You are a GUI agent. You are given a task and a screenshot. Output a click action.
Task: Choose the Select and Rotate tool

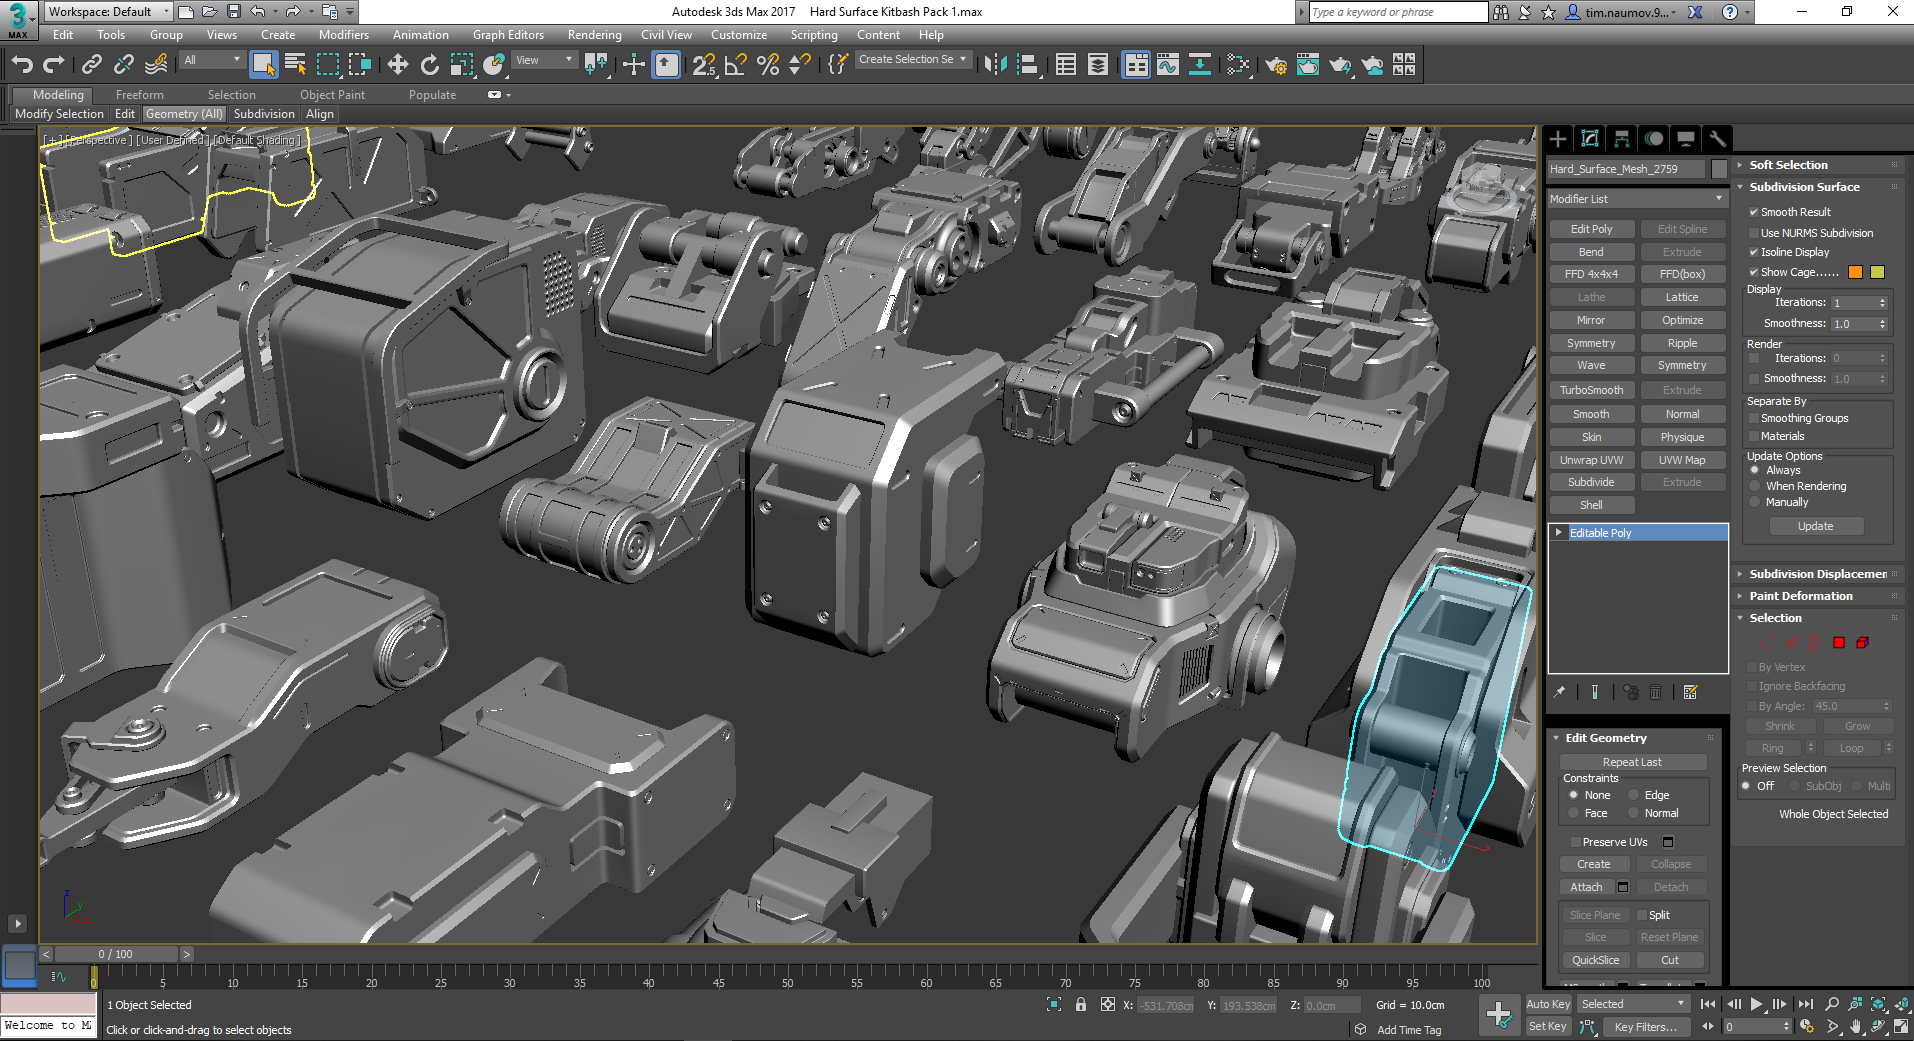click(x=429, y=65)
